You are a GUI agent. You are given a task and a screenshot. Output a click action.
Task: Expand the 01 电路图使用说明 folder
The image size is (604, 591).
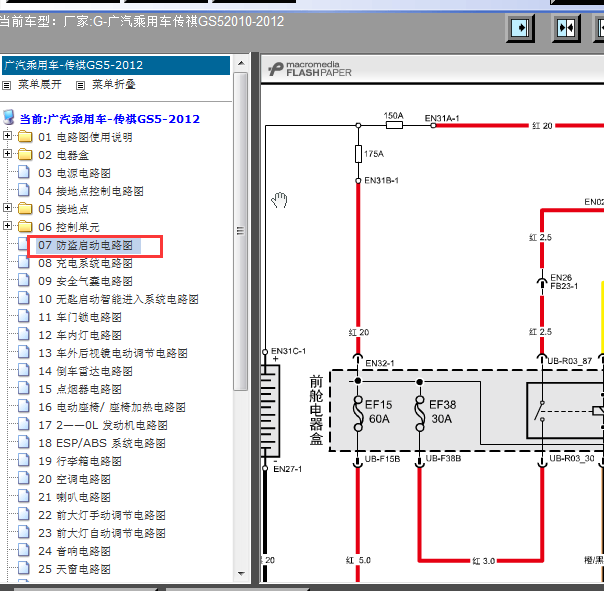[x=7, y=136]
